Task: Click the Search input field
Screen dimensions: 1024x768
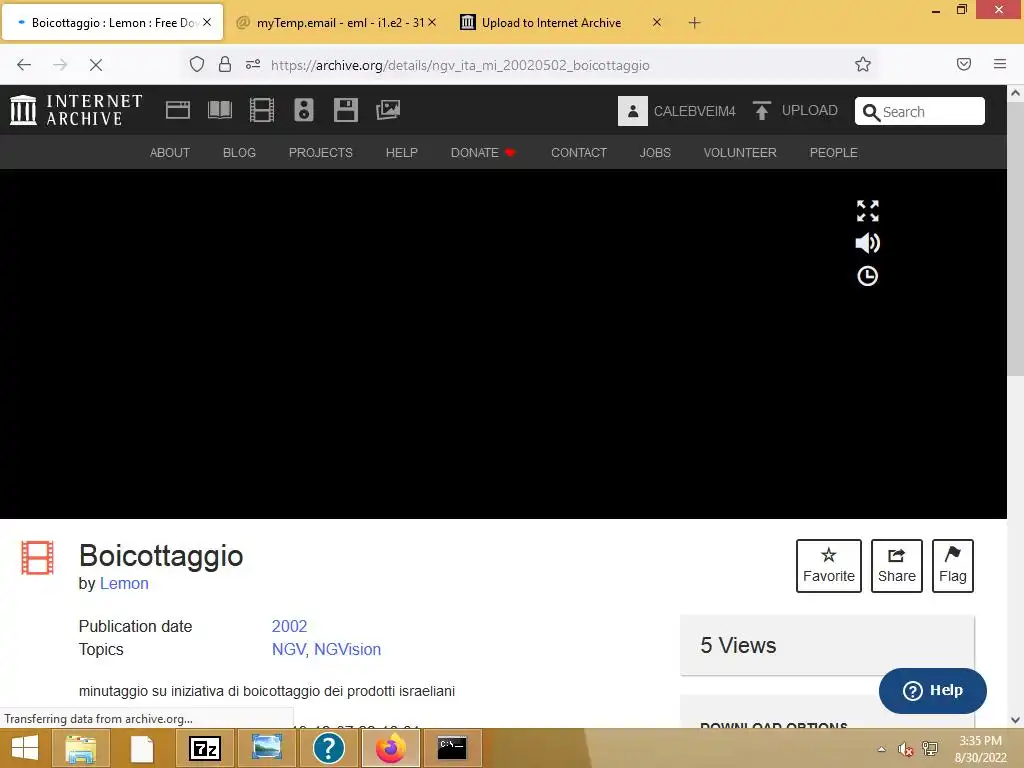Action: 920,111
